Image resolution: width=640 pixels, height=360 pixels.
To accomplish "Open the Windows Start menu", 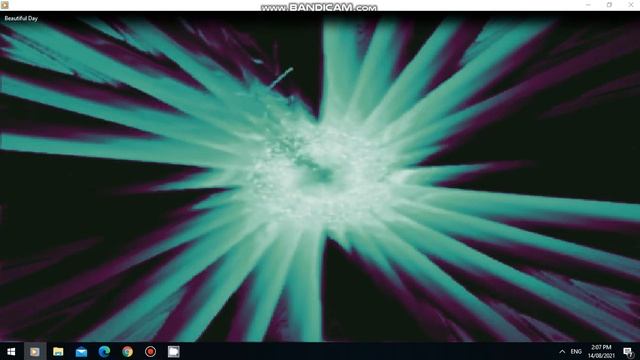I will pos(11,351).
